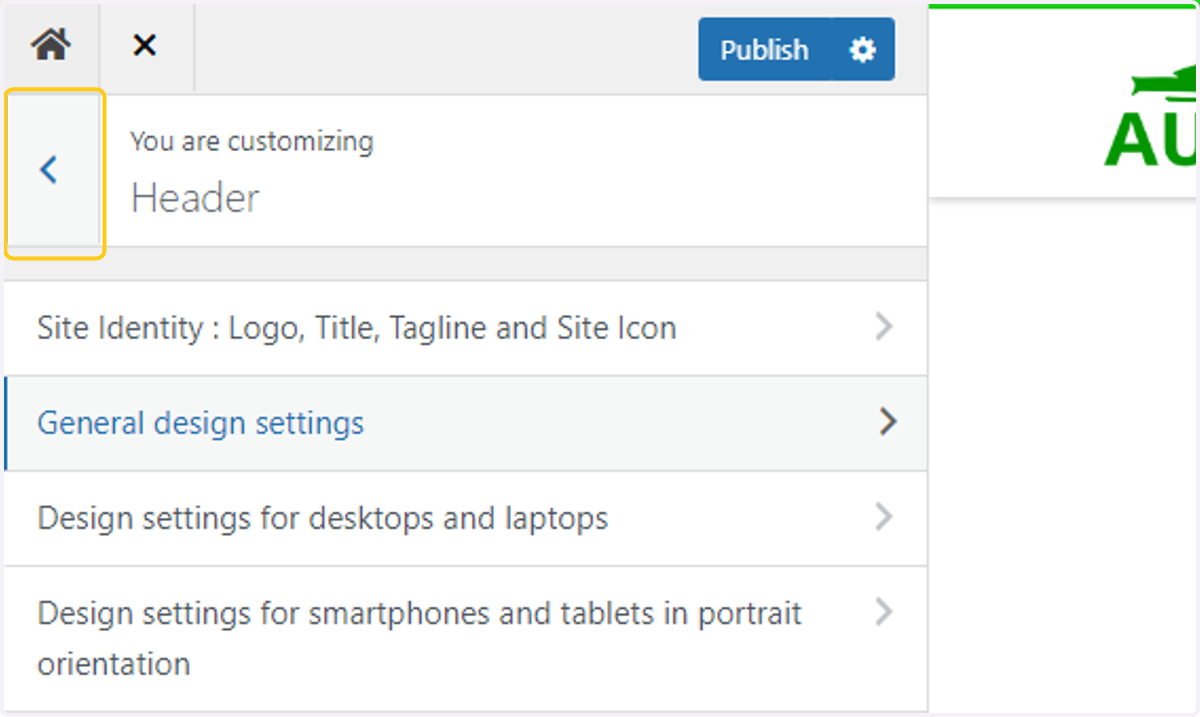This screenshot has height=717, width=1200.
Task: Open Design settings for smartphones and tablets
Action: coord(465,638)
